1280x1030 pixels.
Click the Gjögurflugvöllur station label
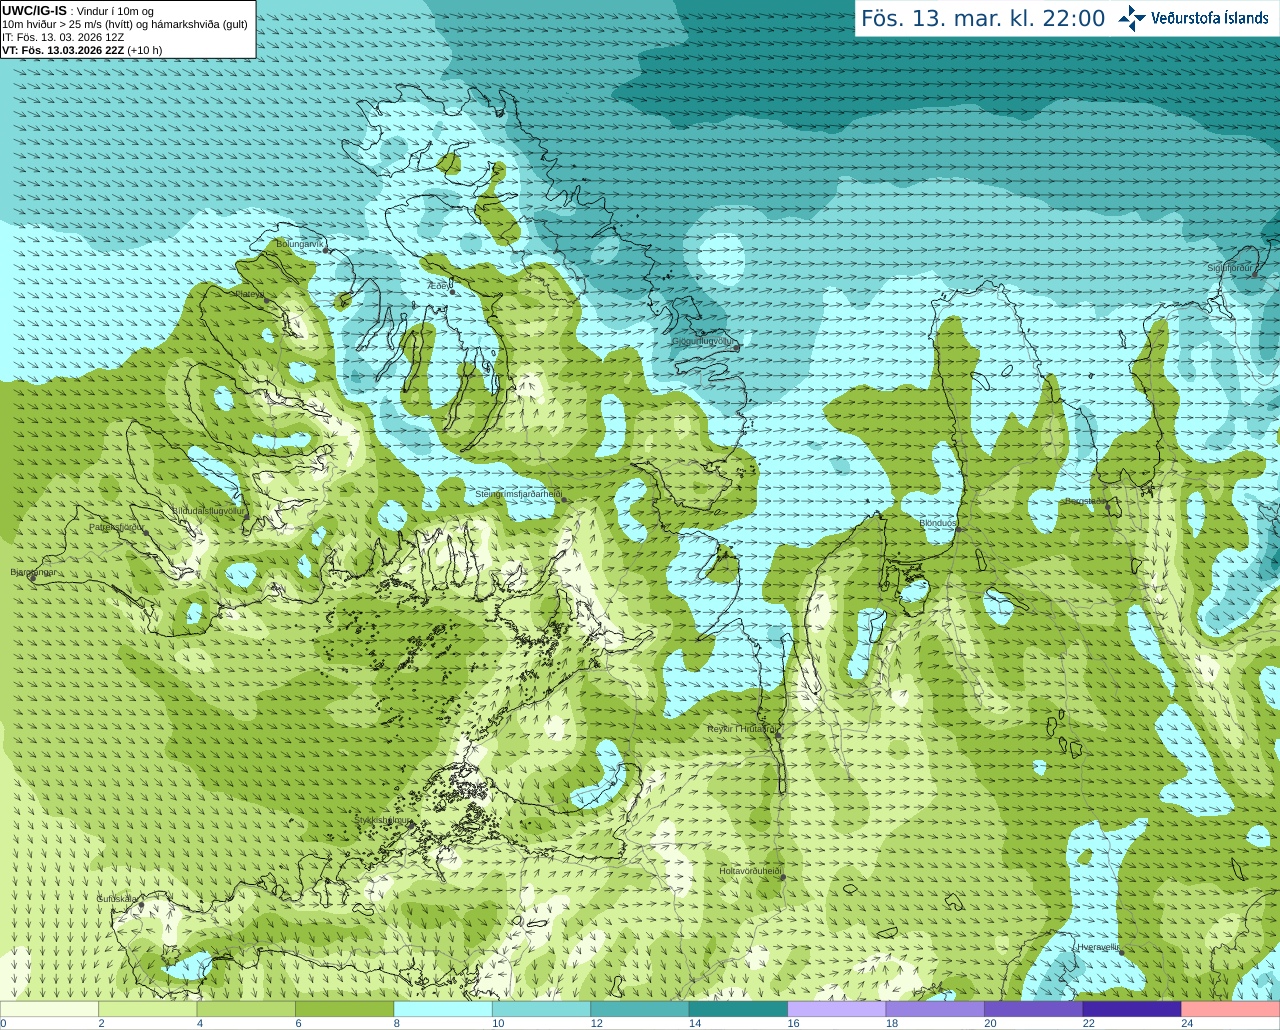click(704, 341)
